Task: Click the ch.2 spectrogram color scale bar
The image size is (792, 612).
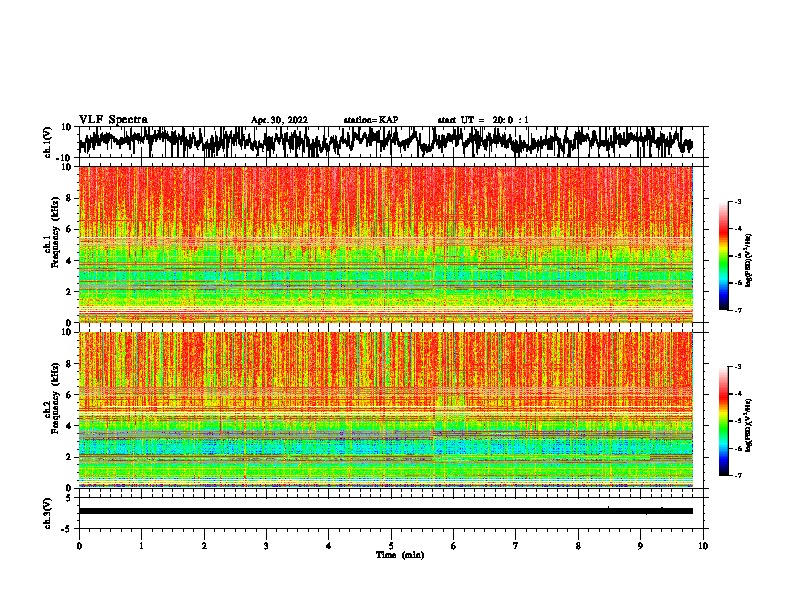Action: click(723, 421)
